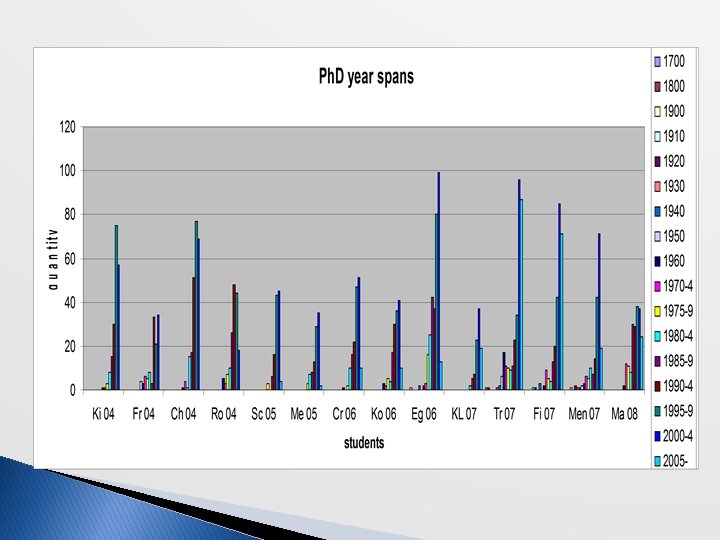The height and width of the screenshot is (540, 720).
Task: Click the 60 value on y-axis
Action: (70, 259)
